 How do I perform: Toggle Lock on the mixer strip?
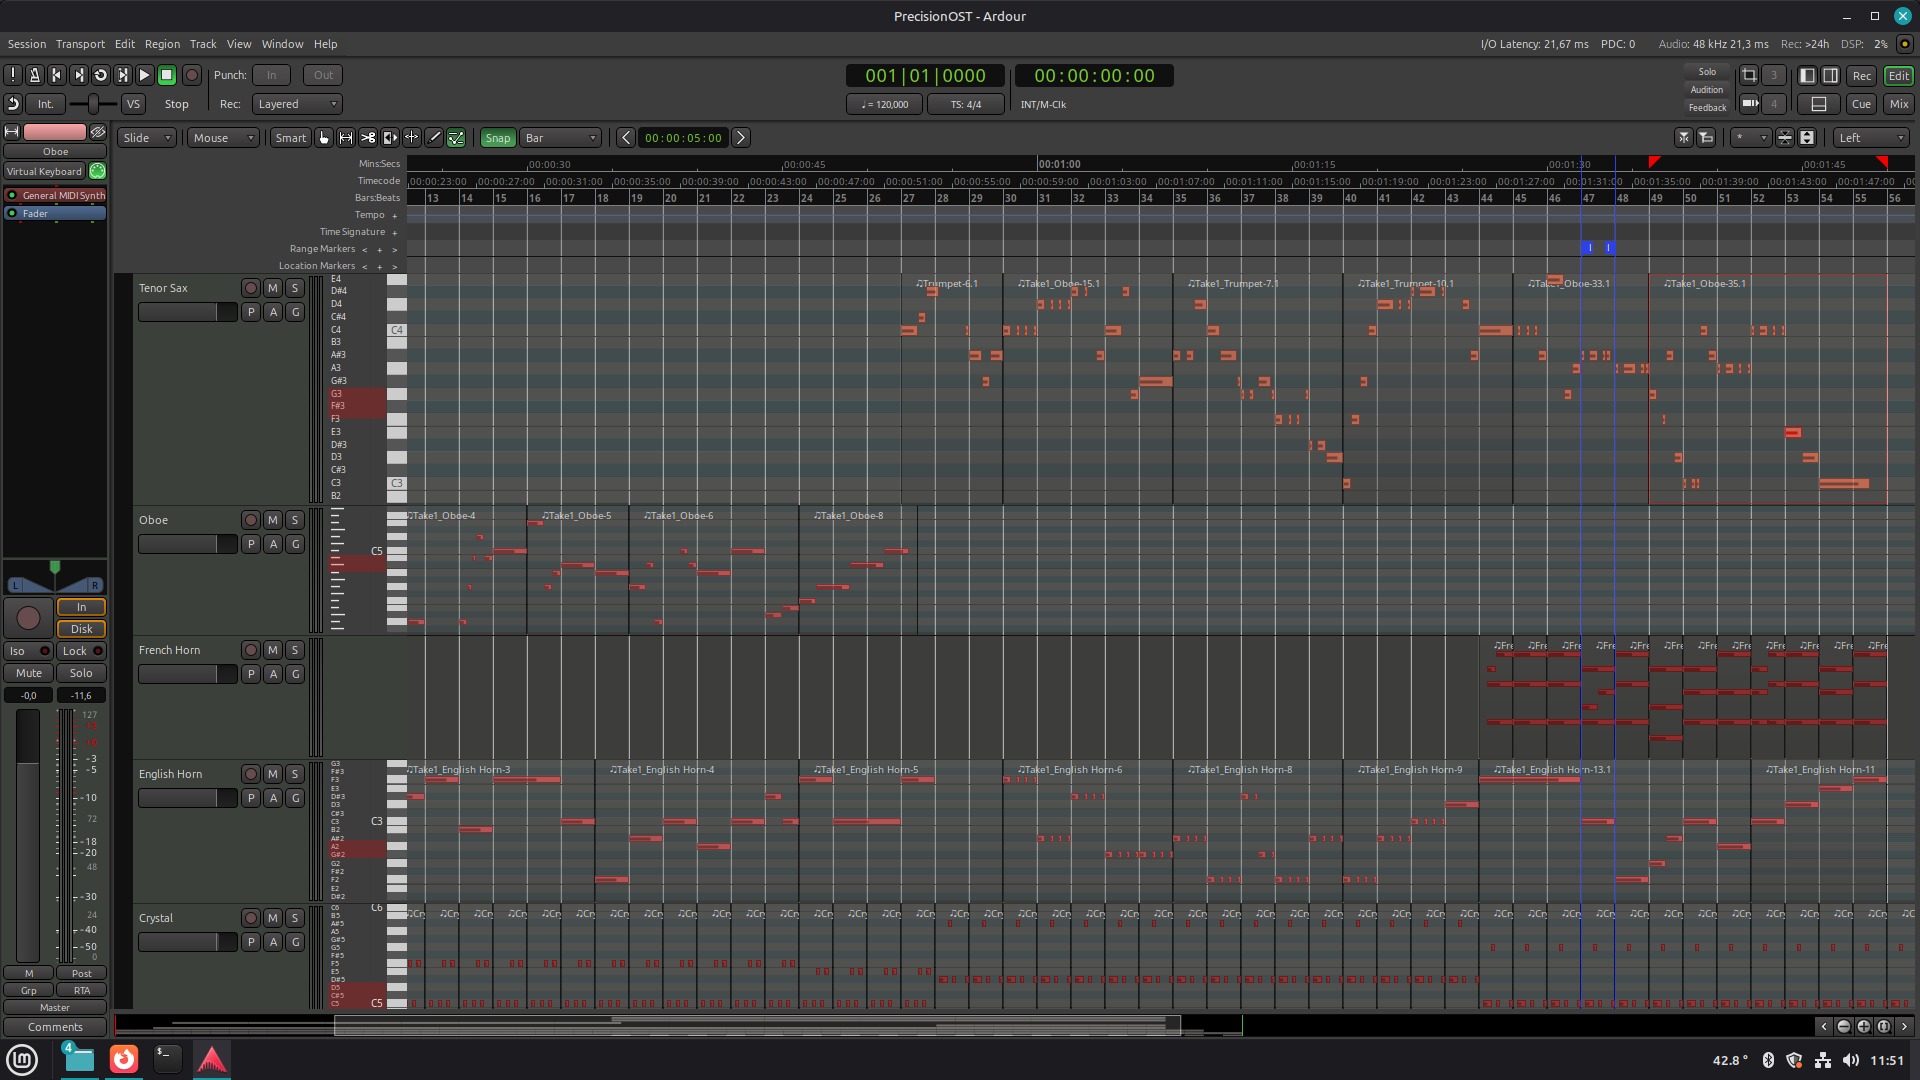coord(81,651)
